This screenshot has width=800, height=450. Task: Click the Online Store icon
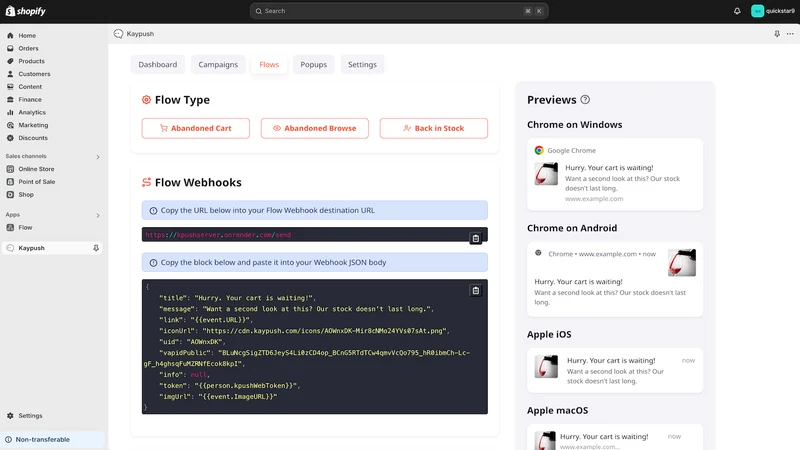tap(10, 169)
